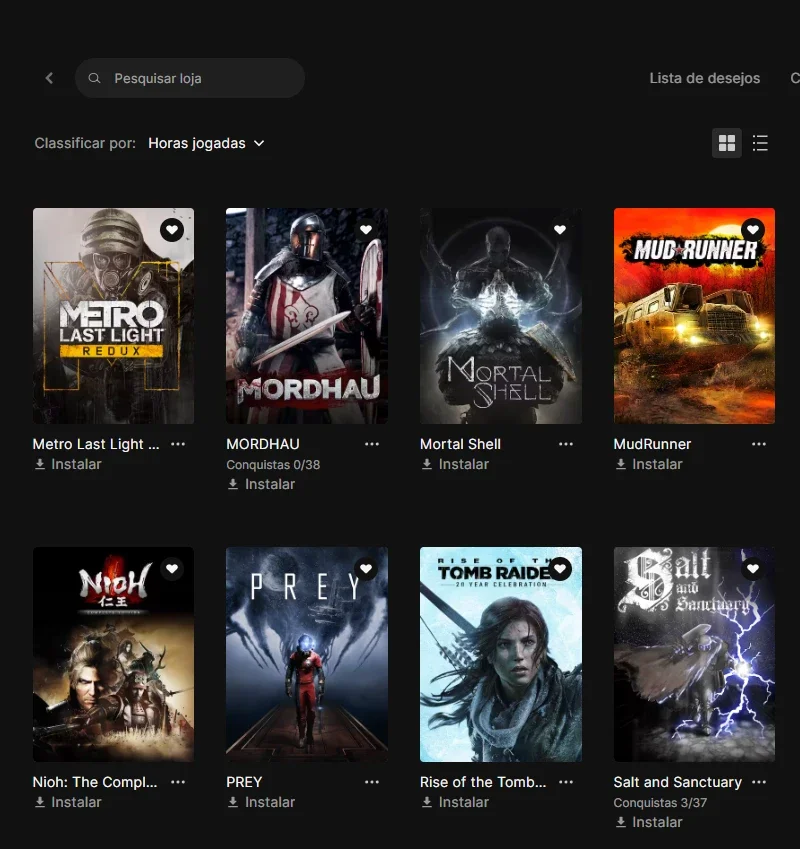Screen dimensions: 800x849
Task: Toggle favorite heart on Metro Last Light cover
Action: tap(172, 230)
